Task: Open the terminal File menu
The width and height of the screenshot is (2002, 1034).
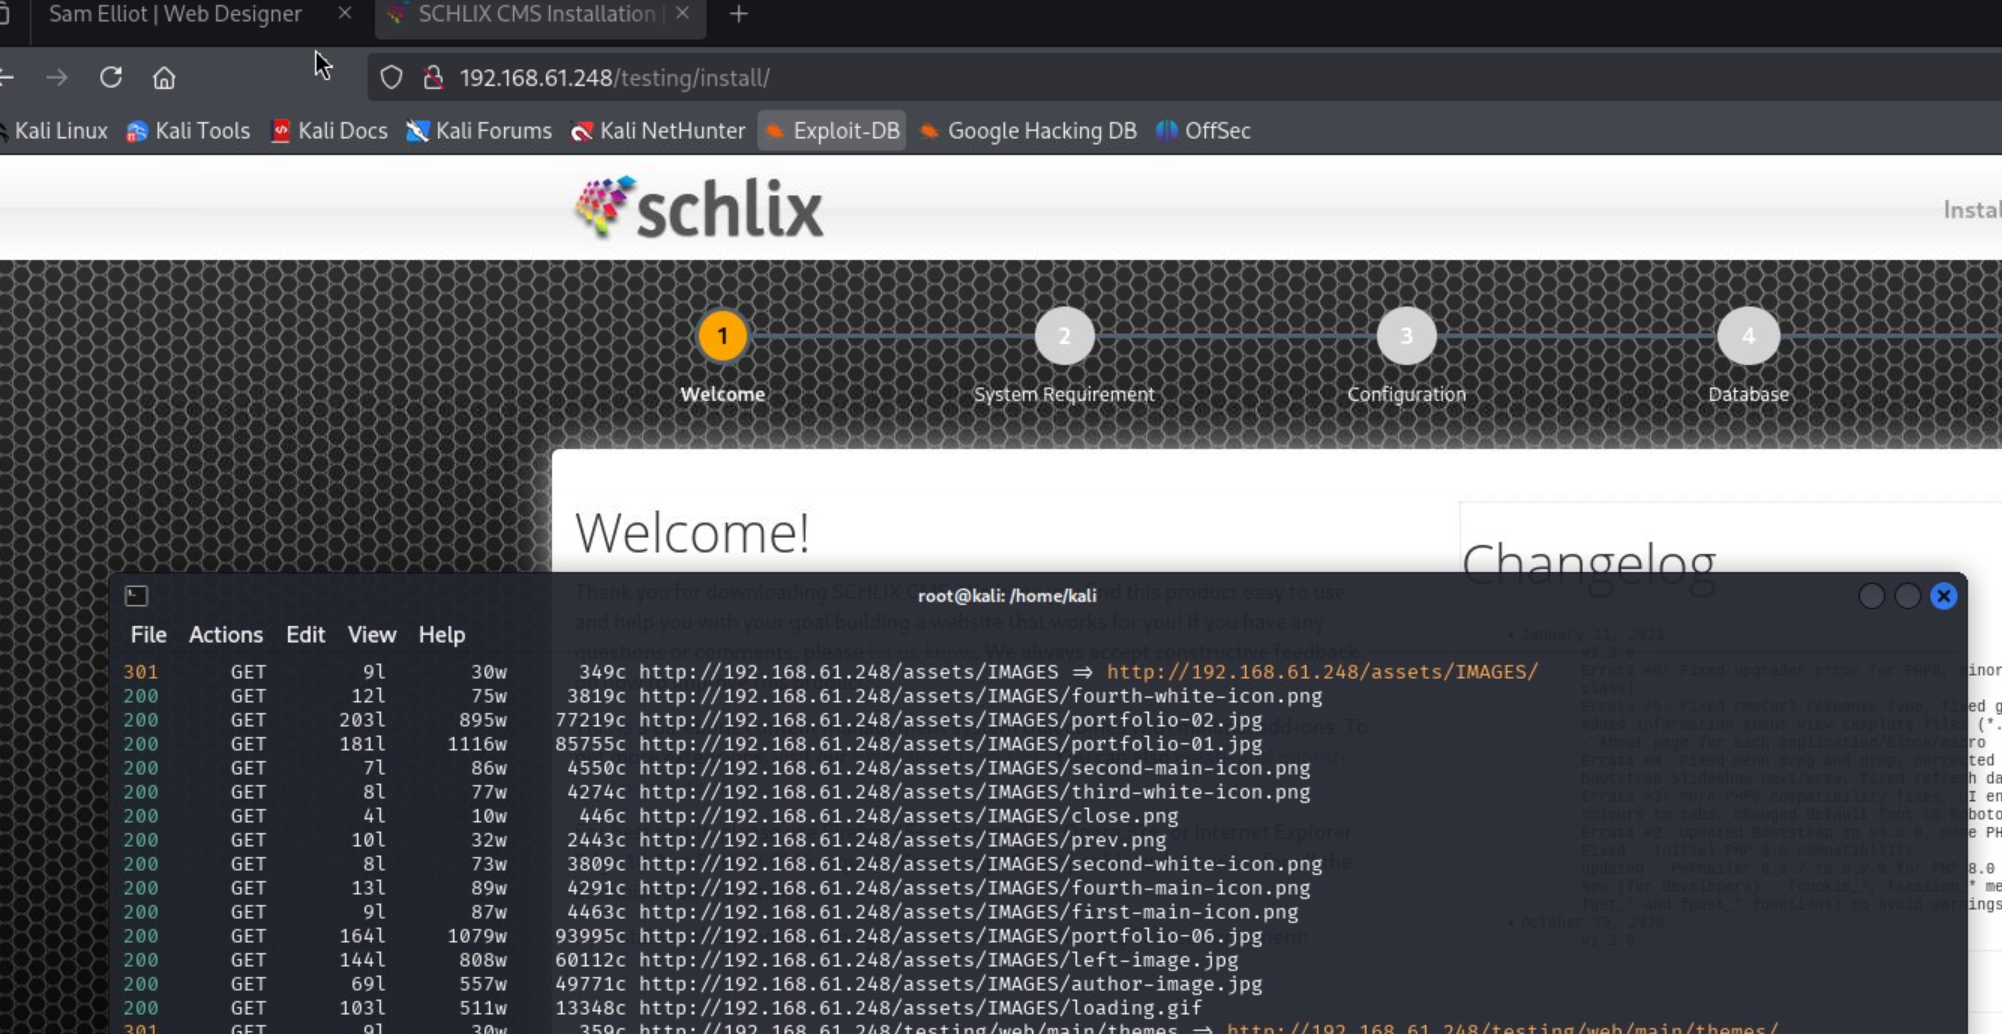Action: coord(148,635)
